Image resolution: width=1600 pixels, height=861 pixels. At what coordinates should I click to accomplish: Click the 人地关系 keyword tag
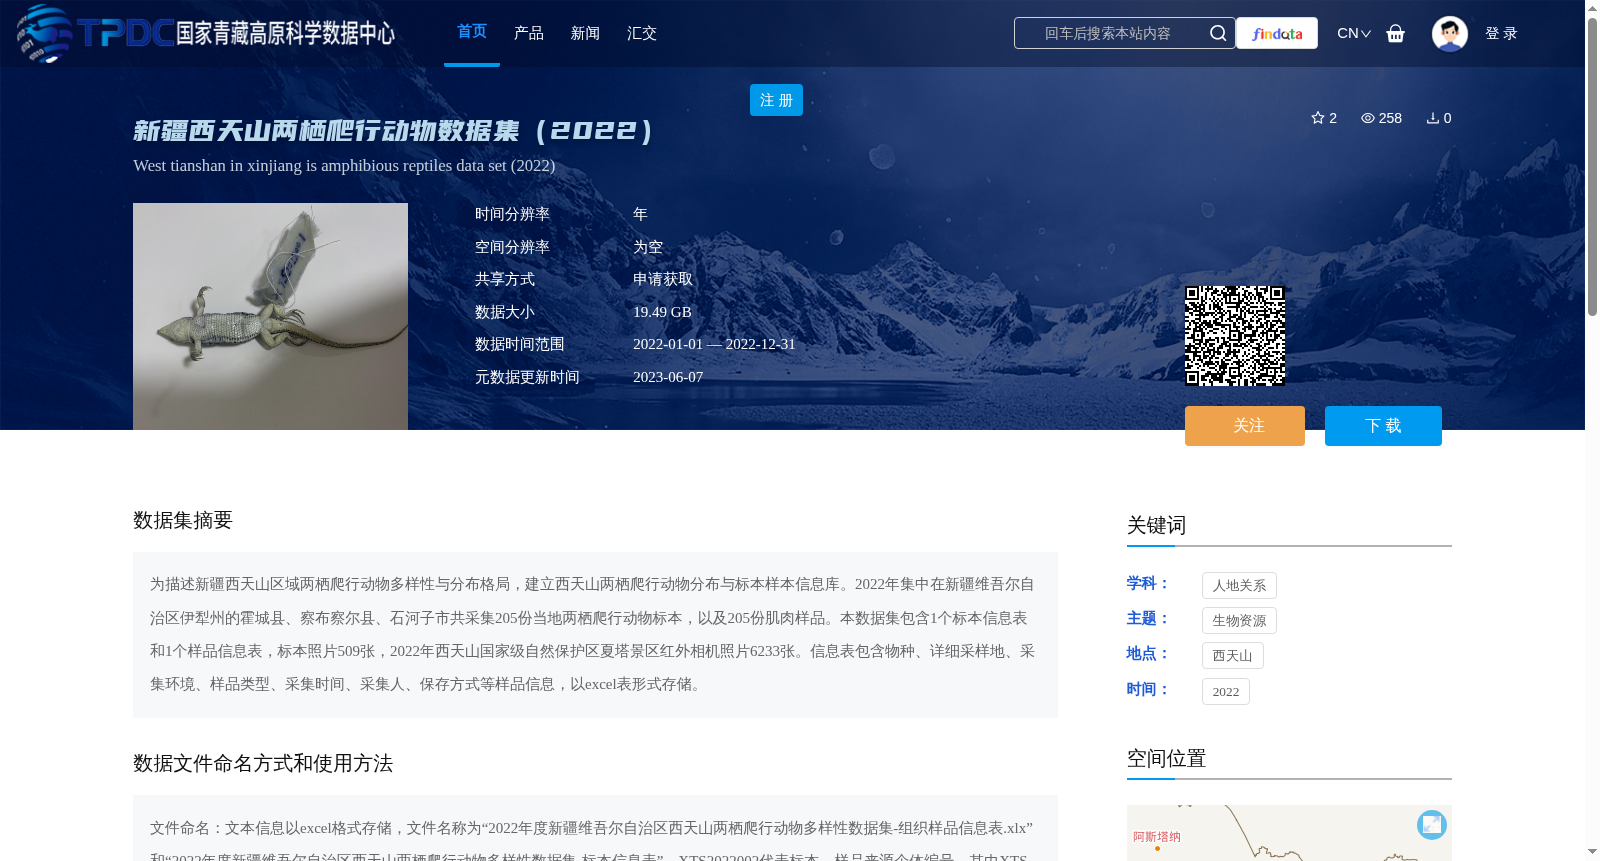(1239, 586)
